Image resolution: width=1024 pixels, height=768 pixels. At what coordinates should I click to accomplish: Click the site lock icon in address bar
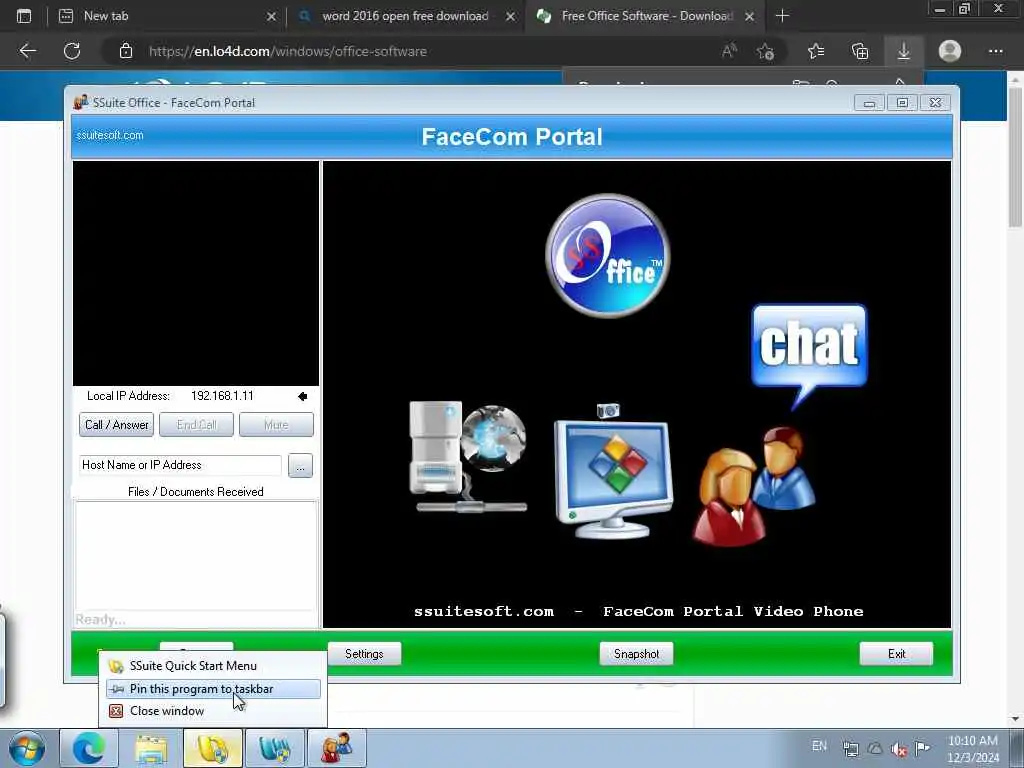click(x=126, y=51)
